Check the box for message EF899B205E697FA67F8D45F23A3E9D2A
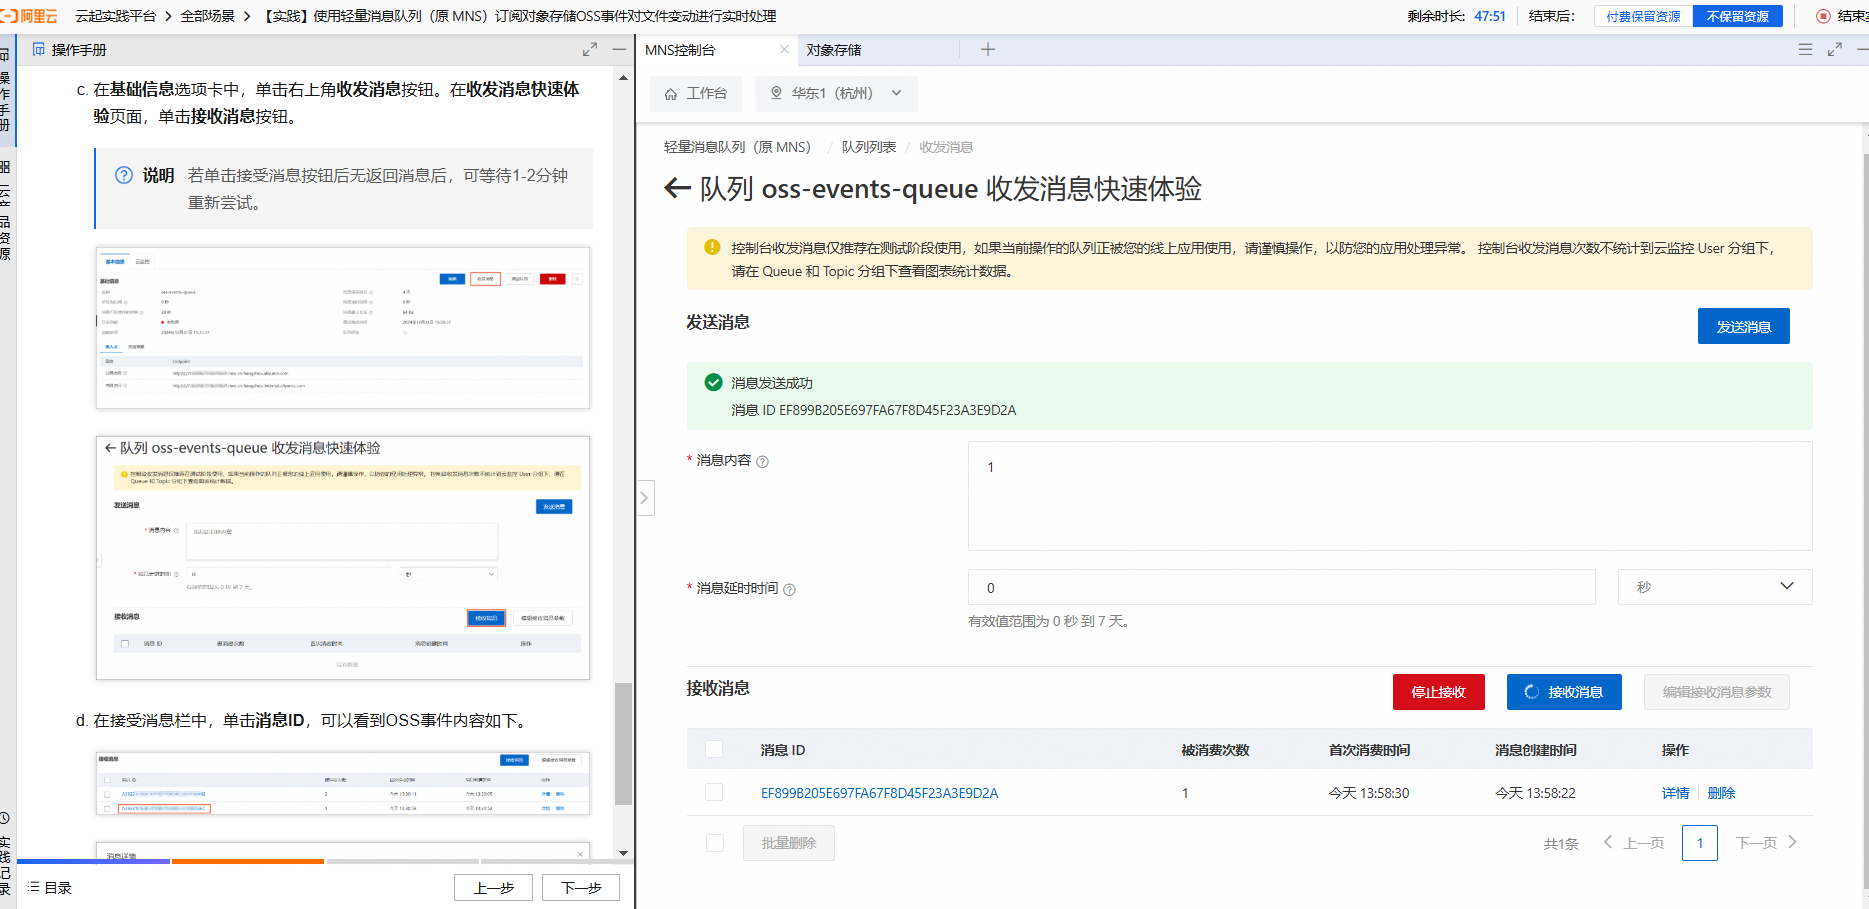The width and height of the screenshot is (1869, 909). (x=714, y=792)
